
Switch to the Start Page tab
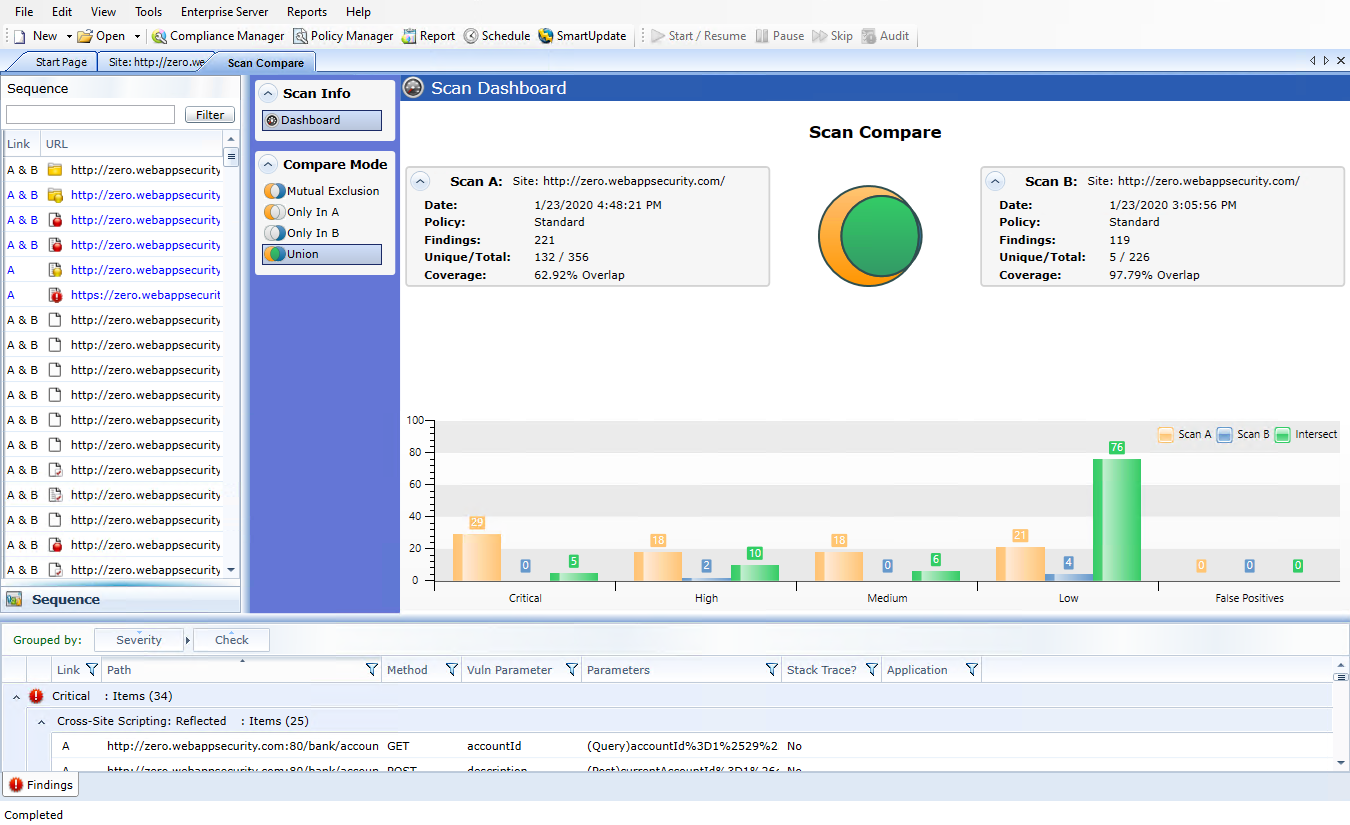point(61,62)
